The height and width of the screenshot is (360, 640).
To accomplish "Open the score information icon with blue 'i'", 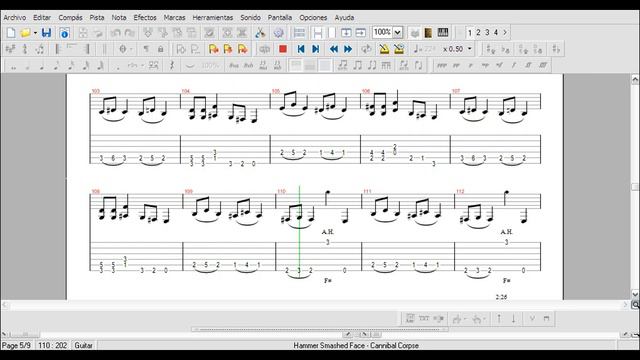I will [64, 33].
